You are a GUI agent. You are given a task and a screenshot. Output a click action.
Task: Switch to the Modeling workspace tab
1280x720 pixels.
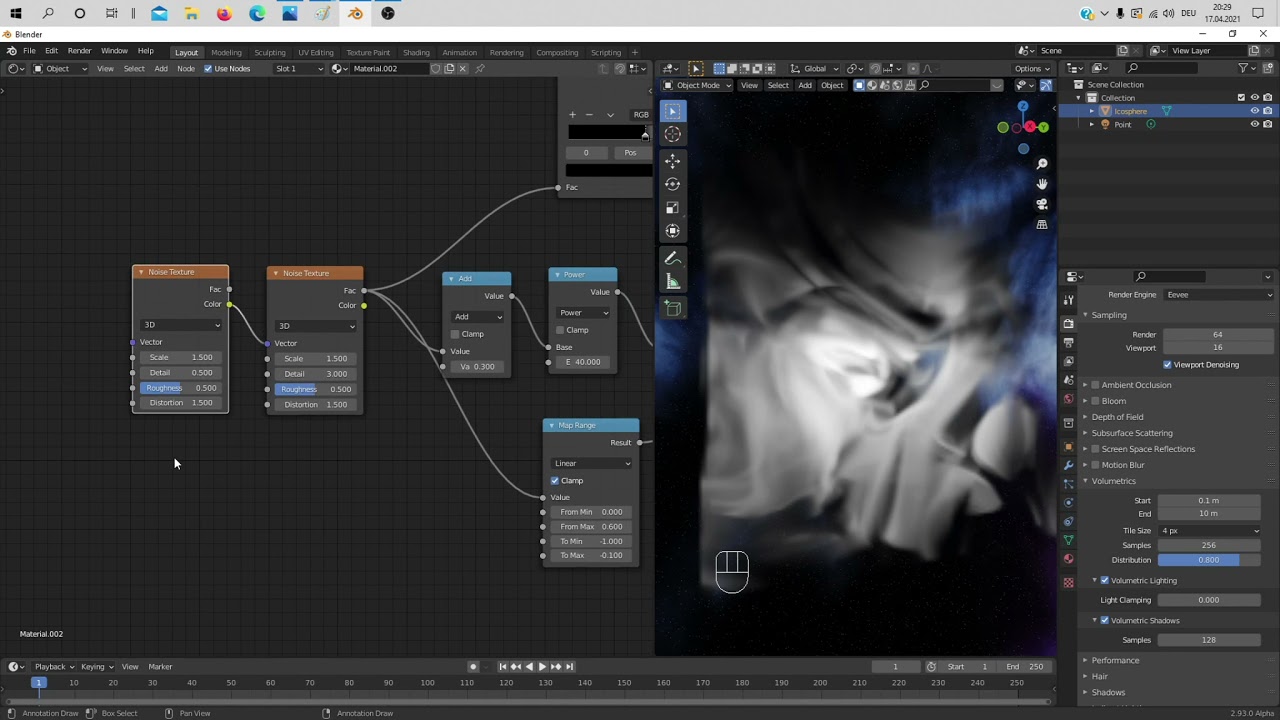226,52
